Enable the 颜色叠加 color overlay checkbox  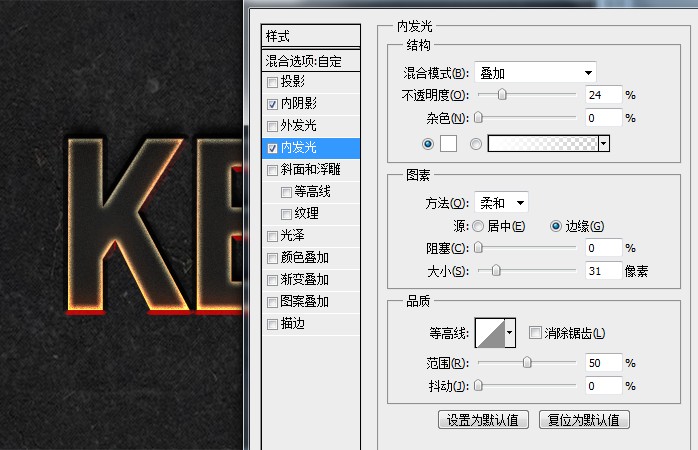coord(272,259)
